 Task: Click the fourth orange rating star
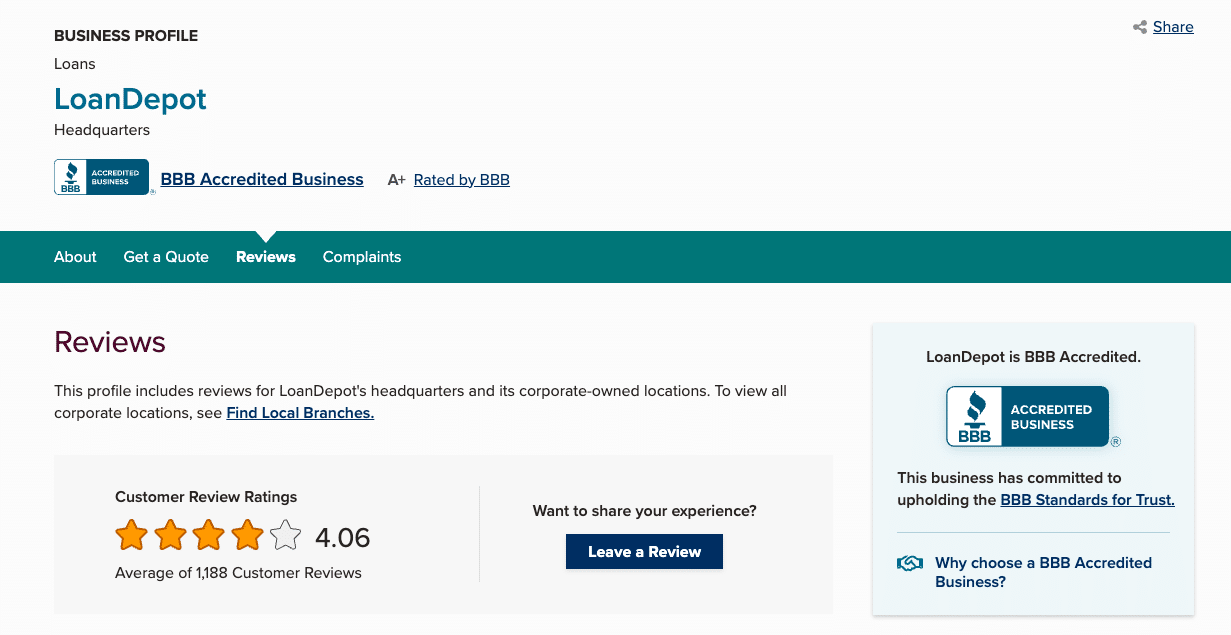pos(247,536)
